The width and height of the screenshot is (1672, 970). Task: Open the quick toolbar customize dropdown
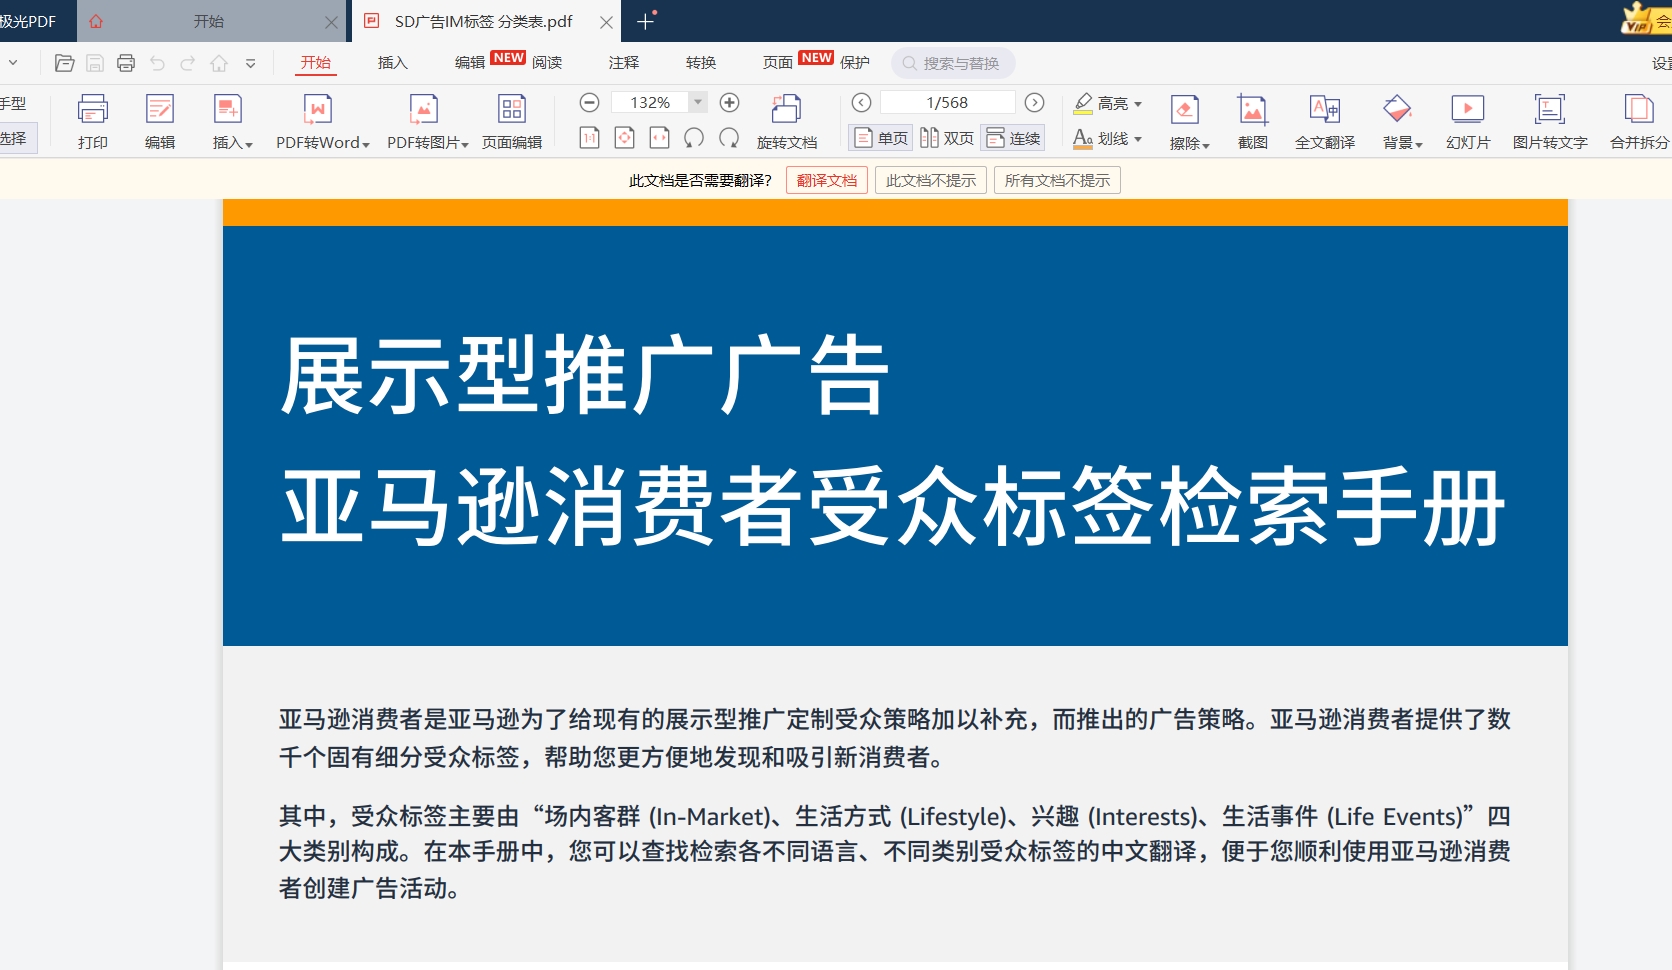coord(250,63)
